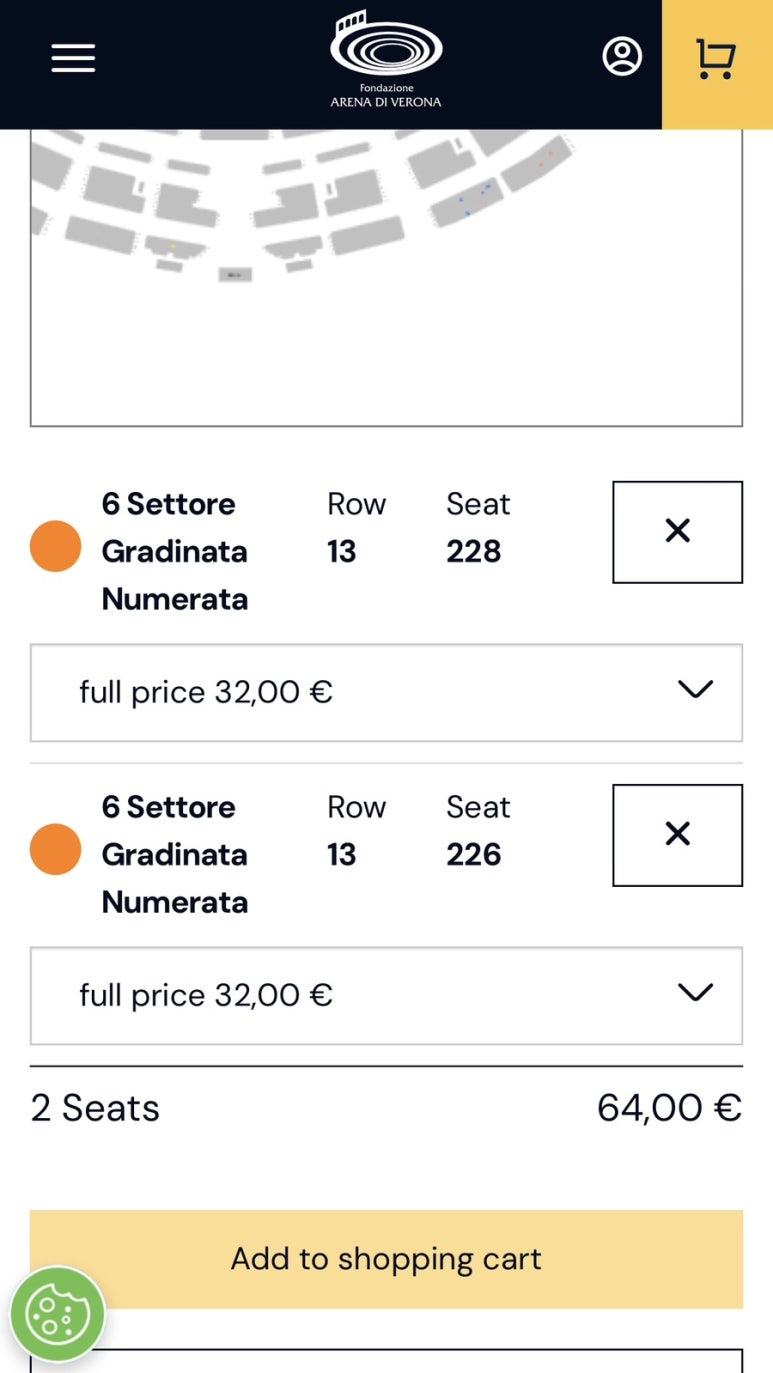Viewport: 773px width, 1373px height.
Task: Open cookie preferences icon
Action: [x=58, y=1314]
